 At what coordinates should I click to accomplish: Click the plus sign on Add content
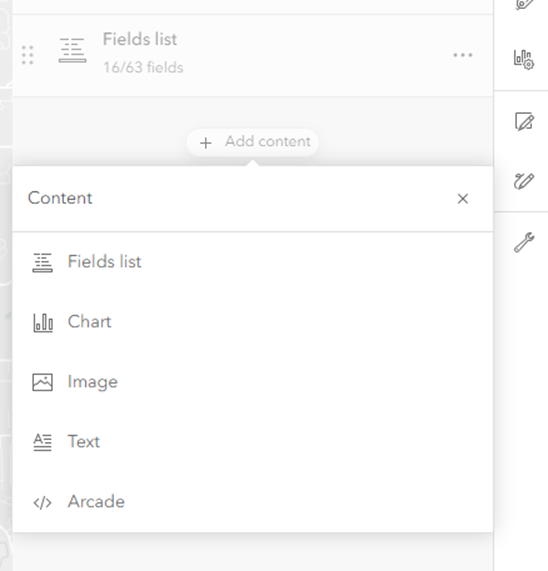coord(206,143)
